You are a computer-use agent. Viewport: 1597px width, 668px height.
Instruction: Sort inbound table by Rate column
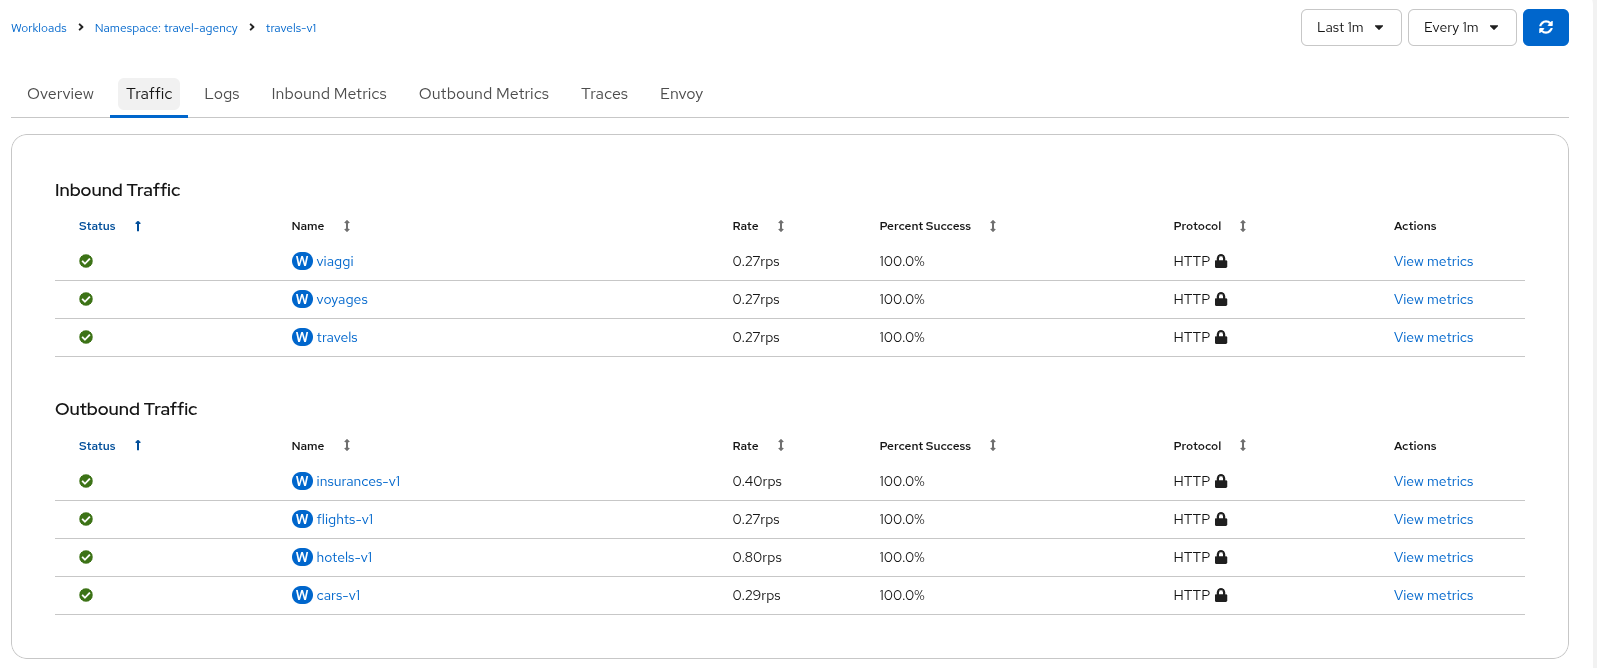click(781, 226)
